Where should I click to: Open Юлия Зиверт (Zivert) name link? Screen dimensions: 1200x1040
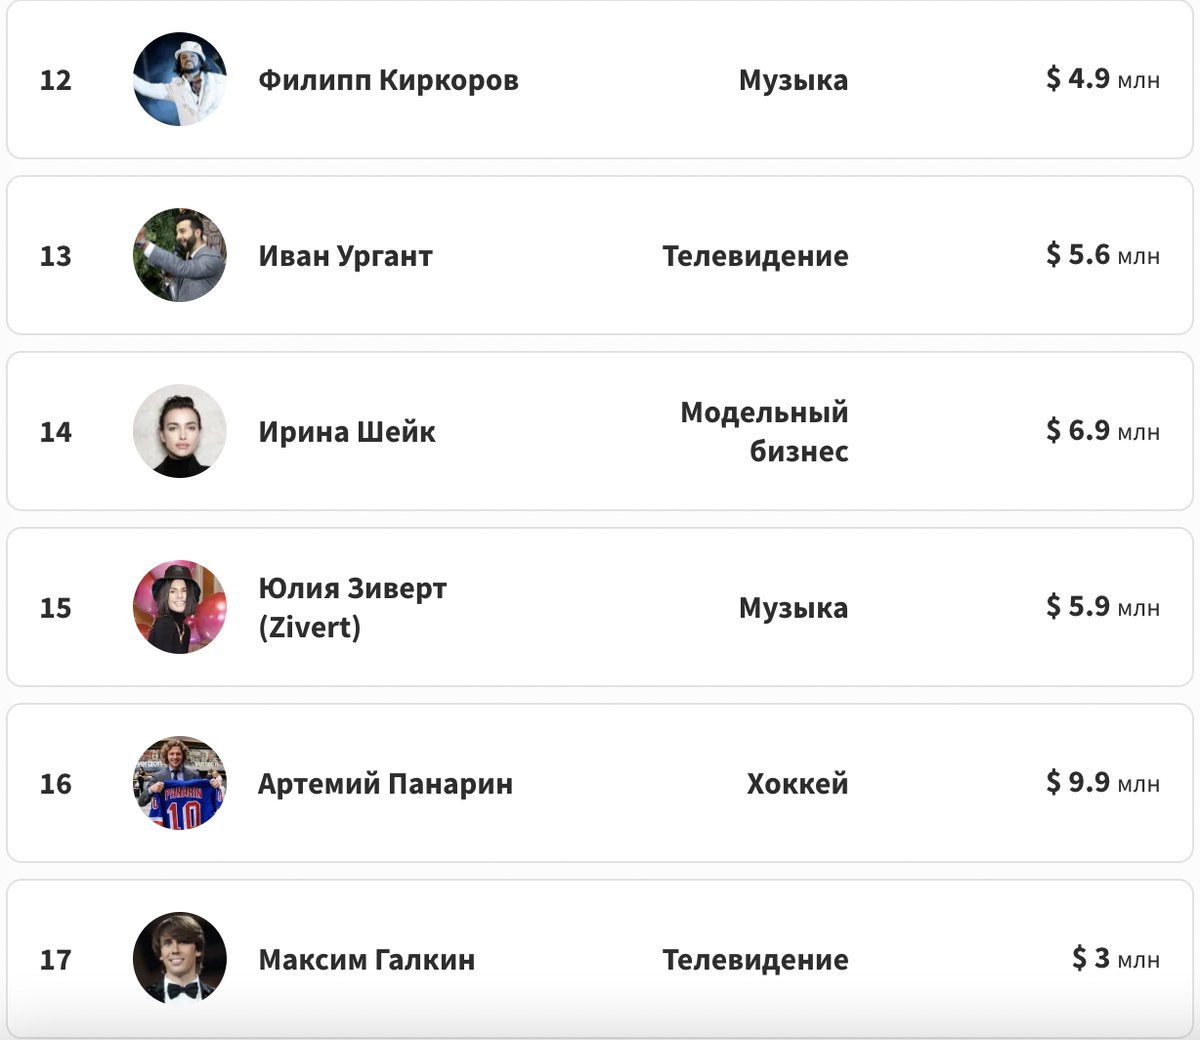pos(352,607)
